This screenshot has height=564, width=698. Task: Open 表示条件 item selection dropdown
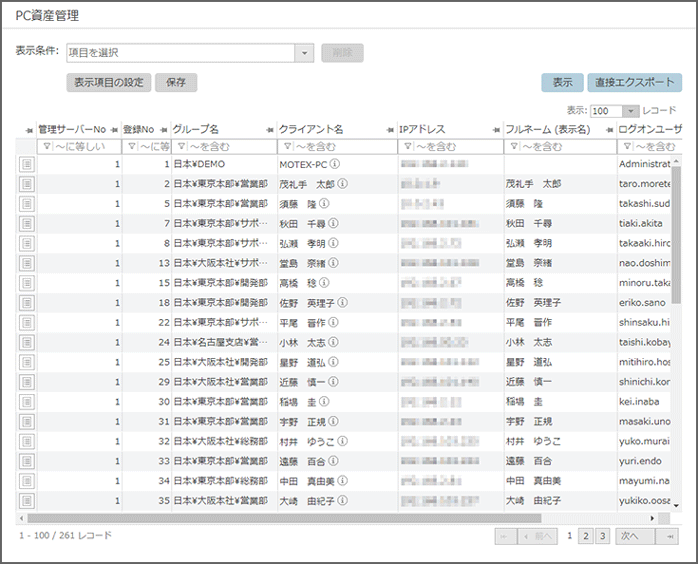[304, 53]
